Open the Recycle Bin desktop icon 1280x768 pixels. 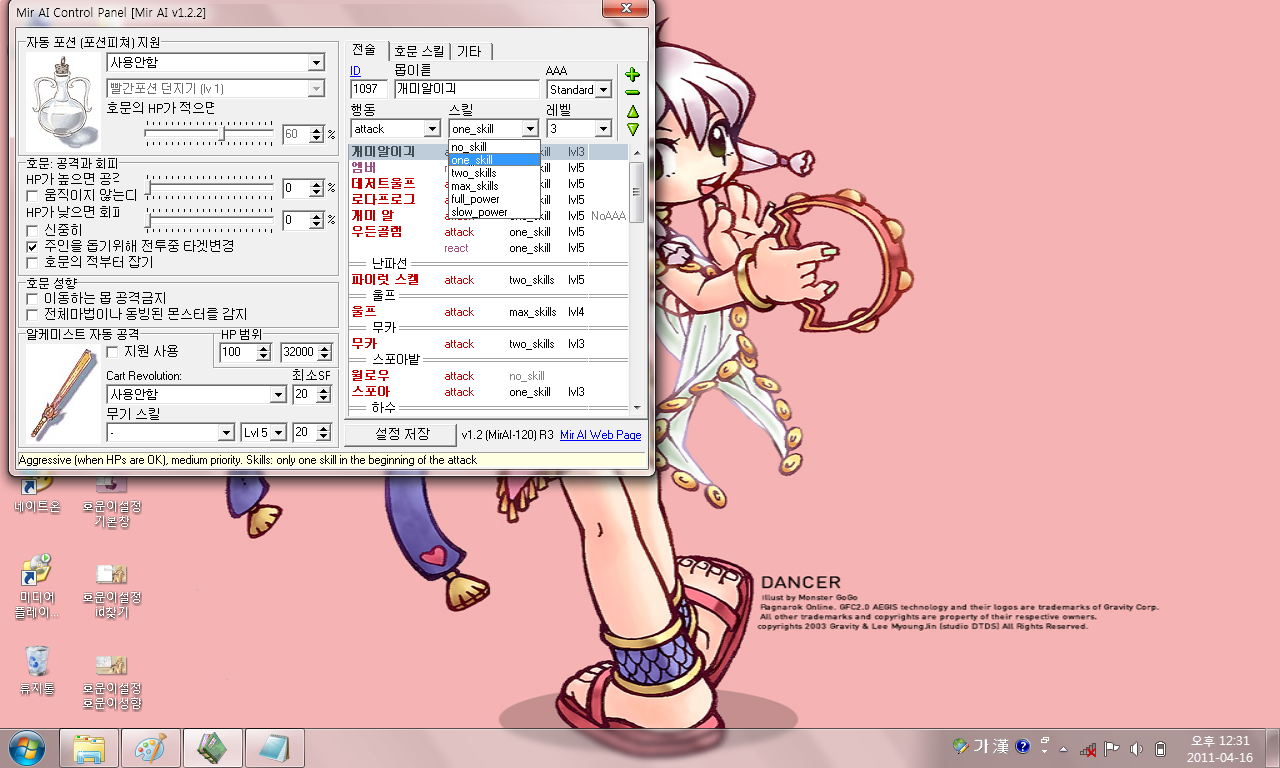click(37, 661)
